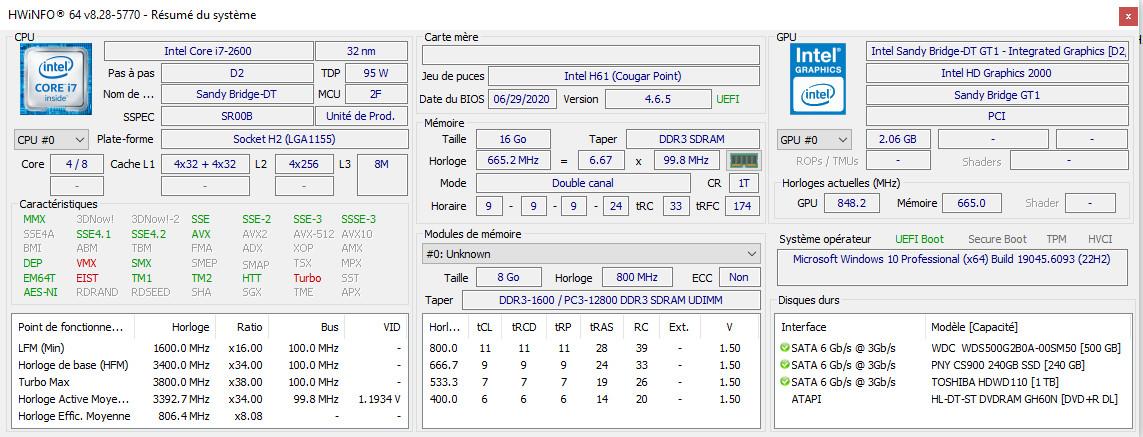1143x437 pixels.
Task: Click the red EIST feature flag
Action: click(x=87, y=278)
